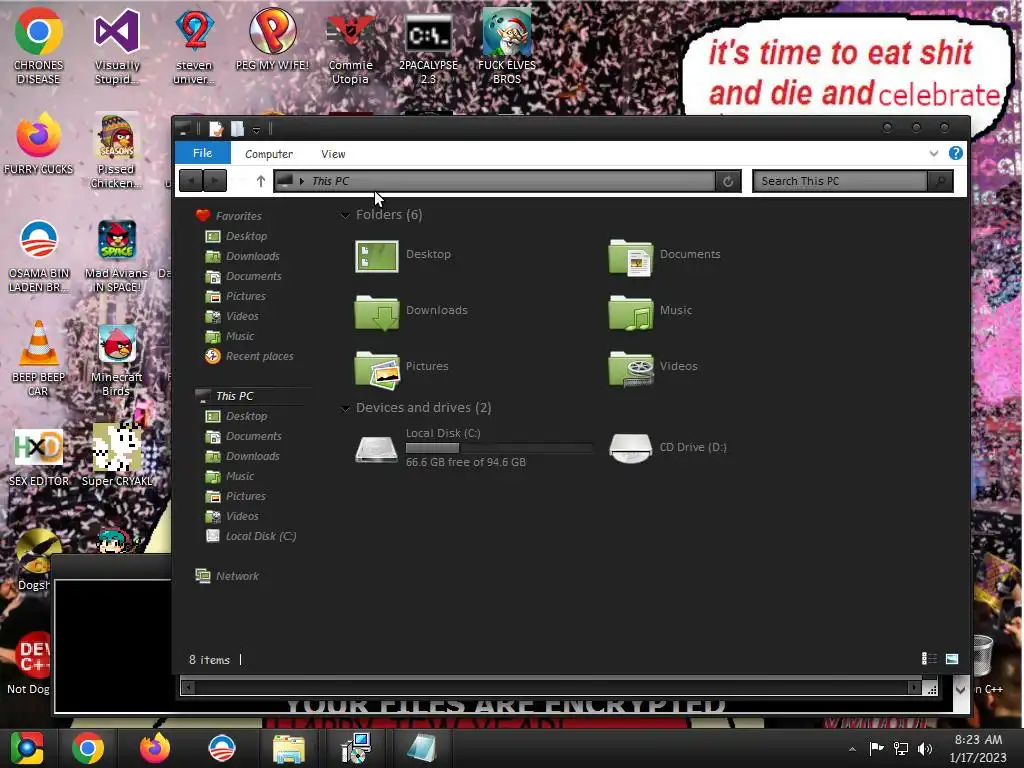This screenshot has width=1024, height=768.
Task: Open Mad Avians IN SPACE! desktop icon
Action: click(x=116, y=255)
